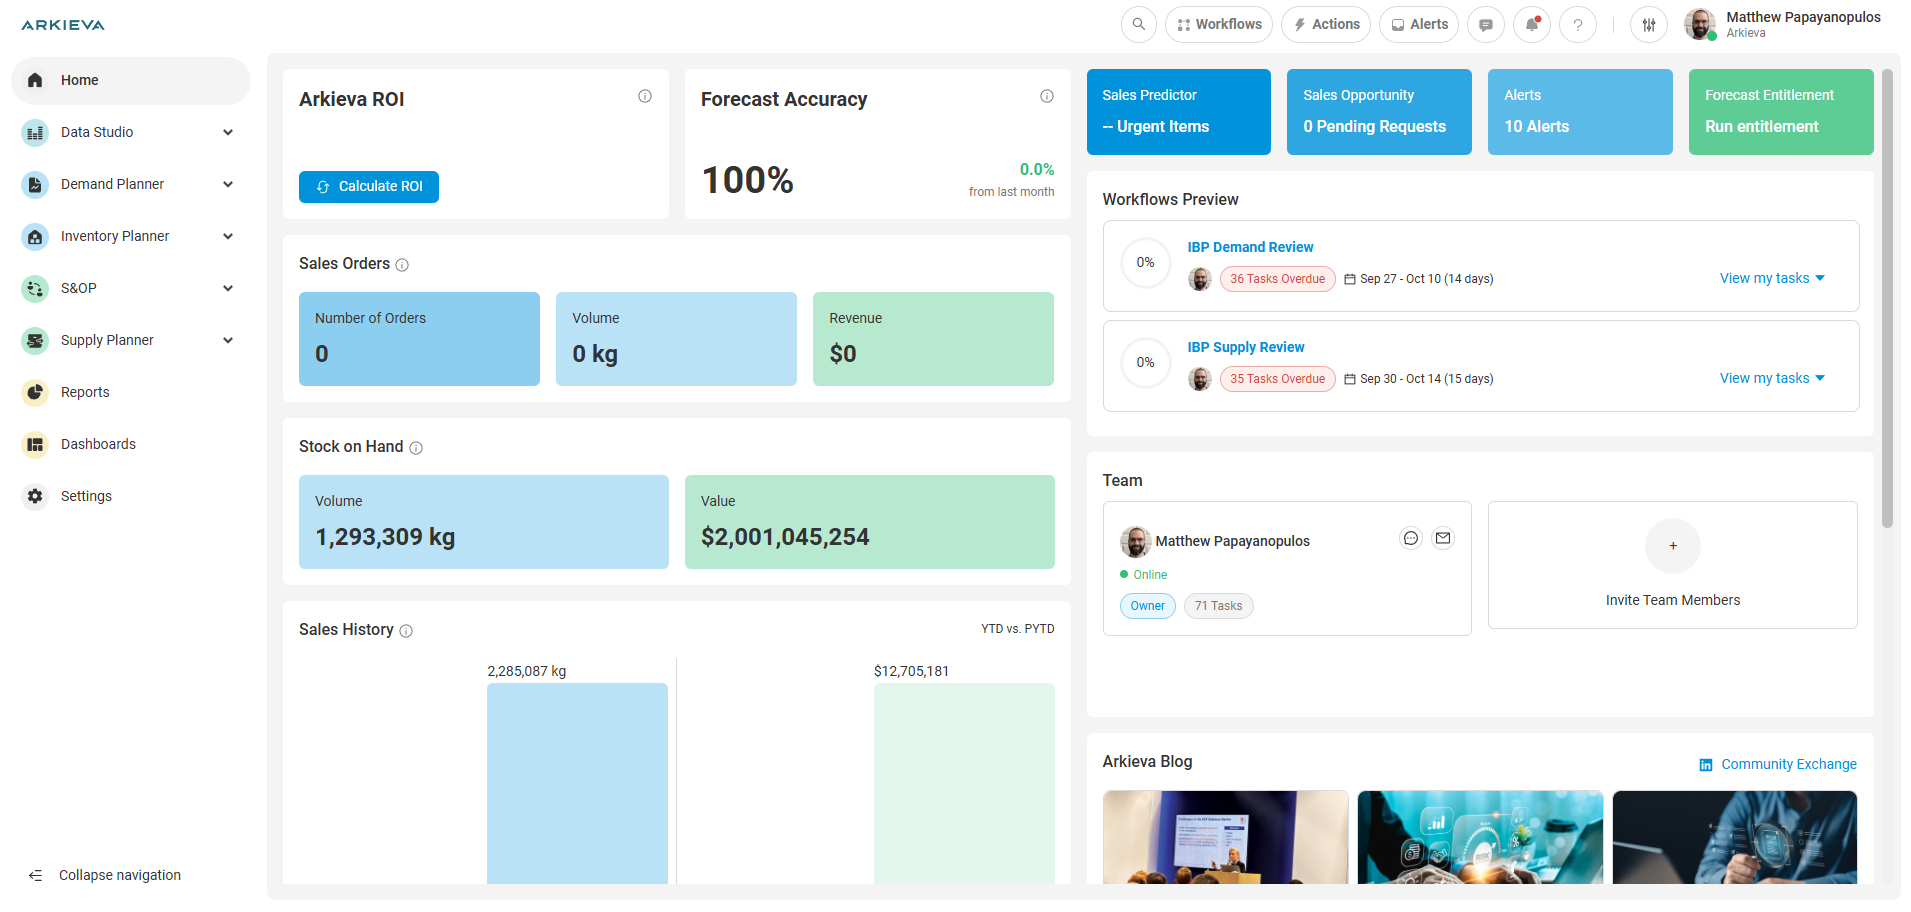
Task: Open the chat messages icon in top bar
Action: tap(1485, 25)
